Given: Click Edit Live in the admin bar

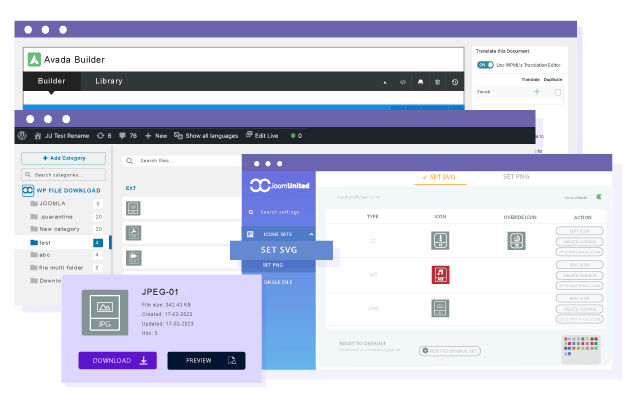Looking at the screenshot, I should (262, 135).
